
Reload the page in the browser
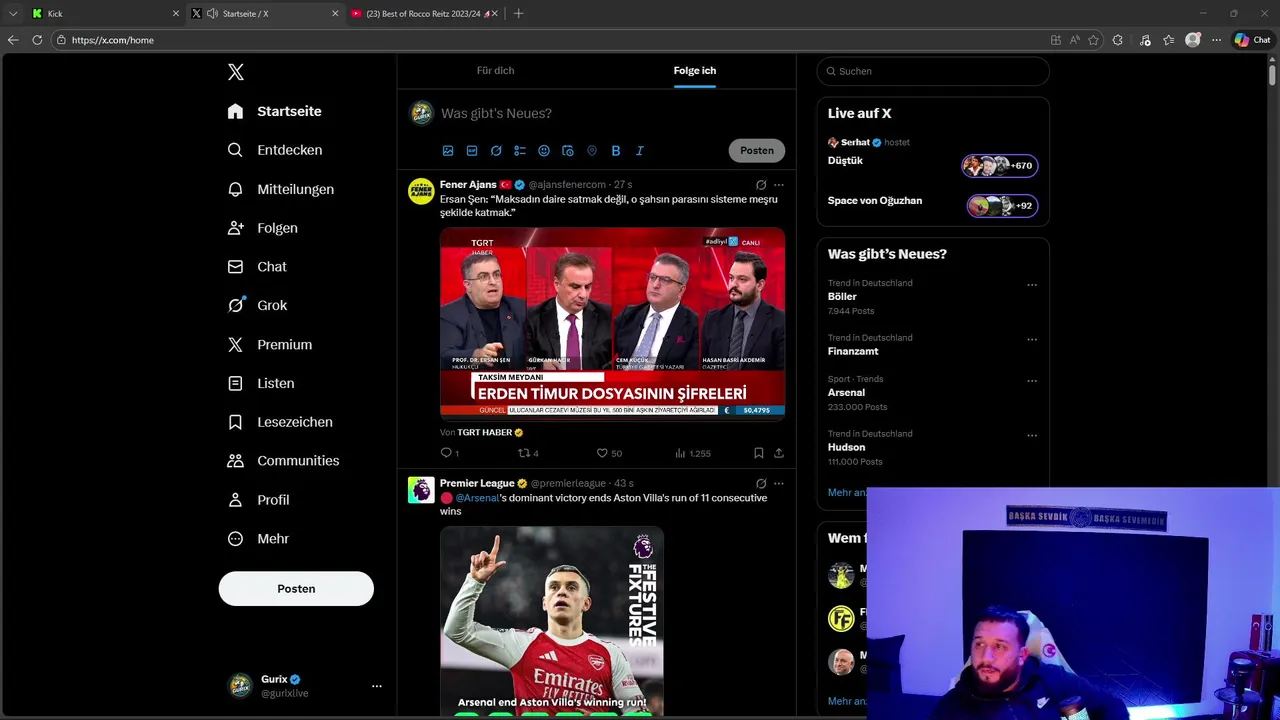[x=37, y=40]
